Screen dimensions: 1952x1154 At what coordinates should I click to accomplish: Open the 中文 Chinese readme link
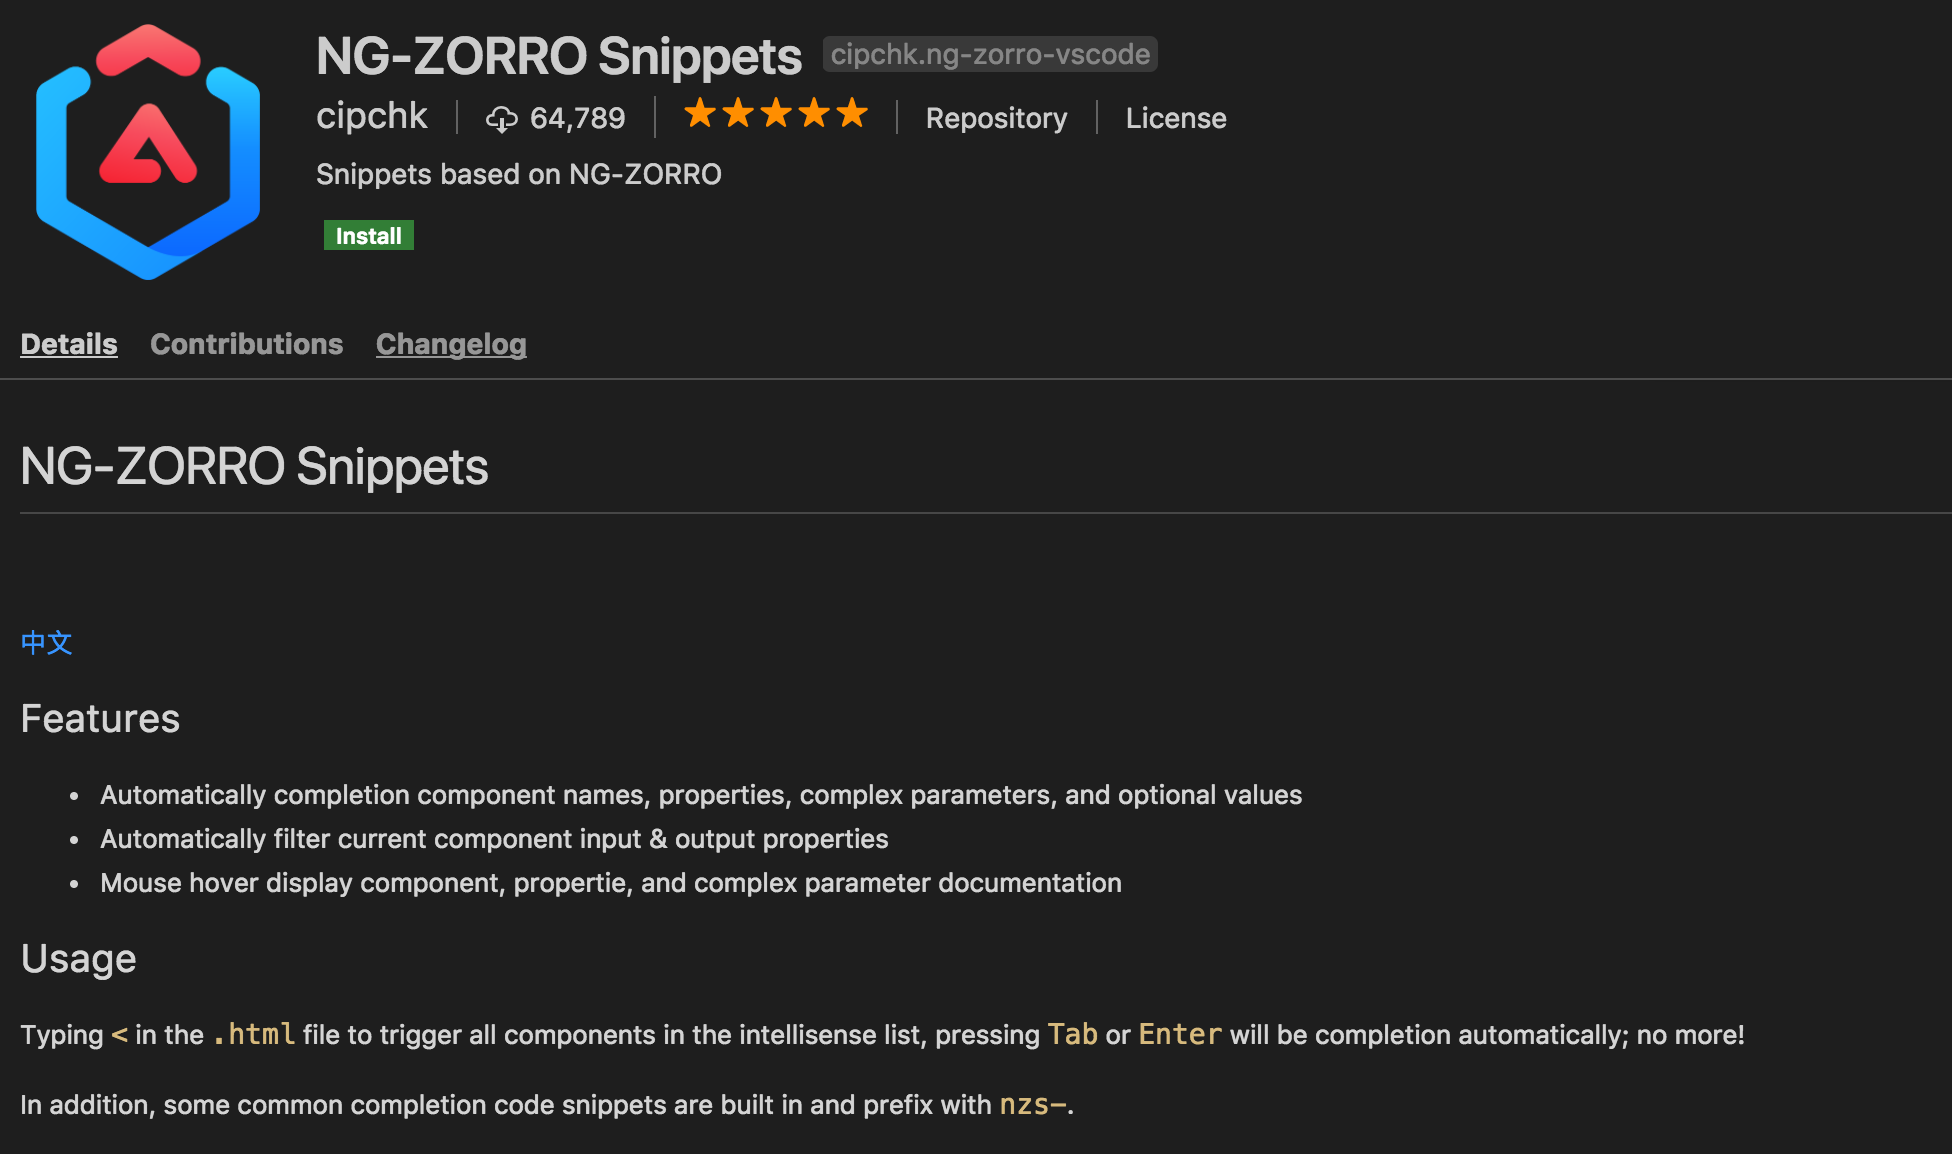pyautogui.click(x=47, y=642)
